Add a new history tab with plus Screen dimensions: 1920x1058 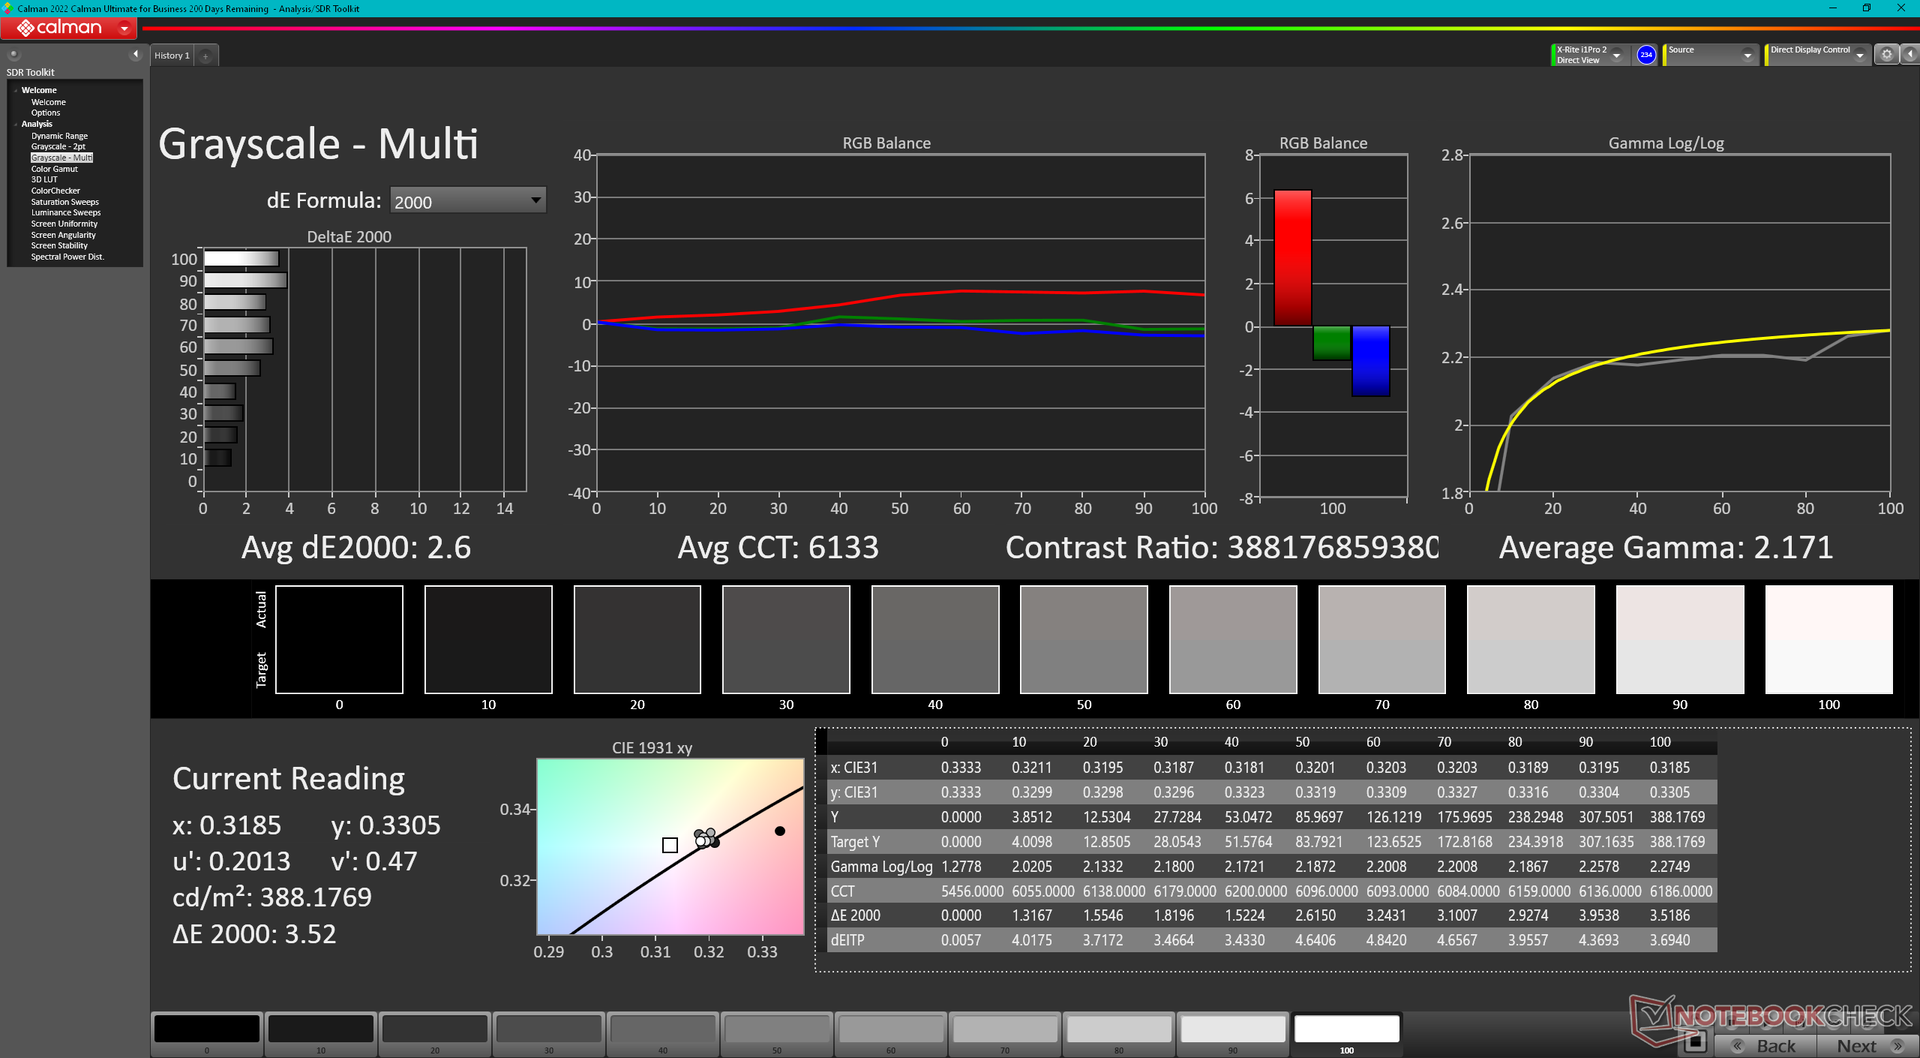[206, 56]
